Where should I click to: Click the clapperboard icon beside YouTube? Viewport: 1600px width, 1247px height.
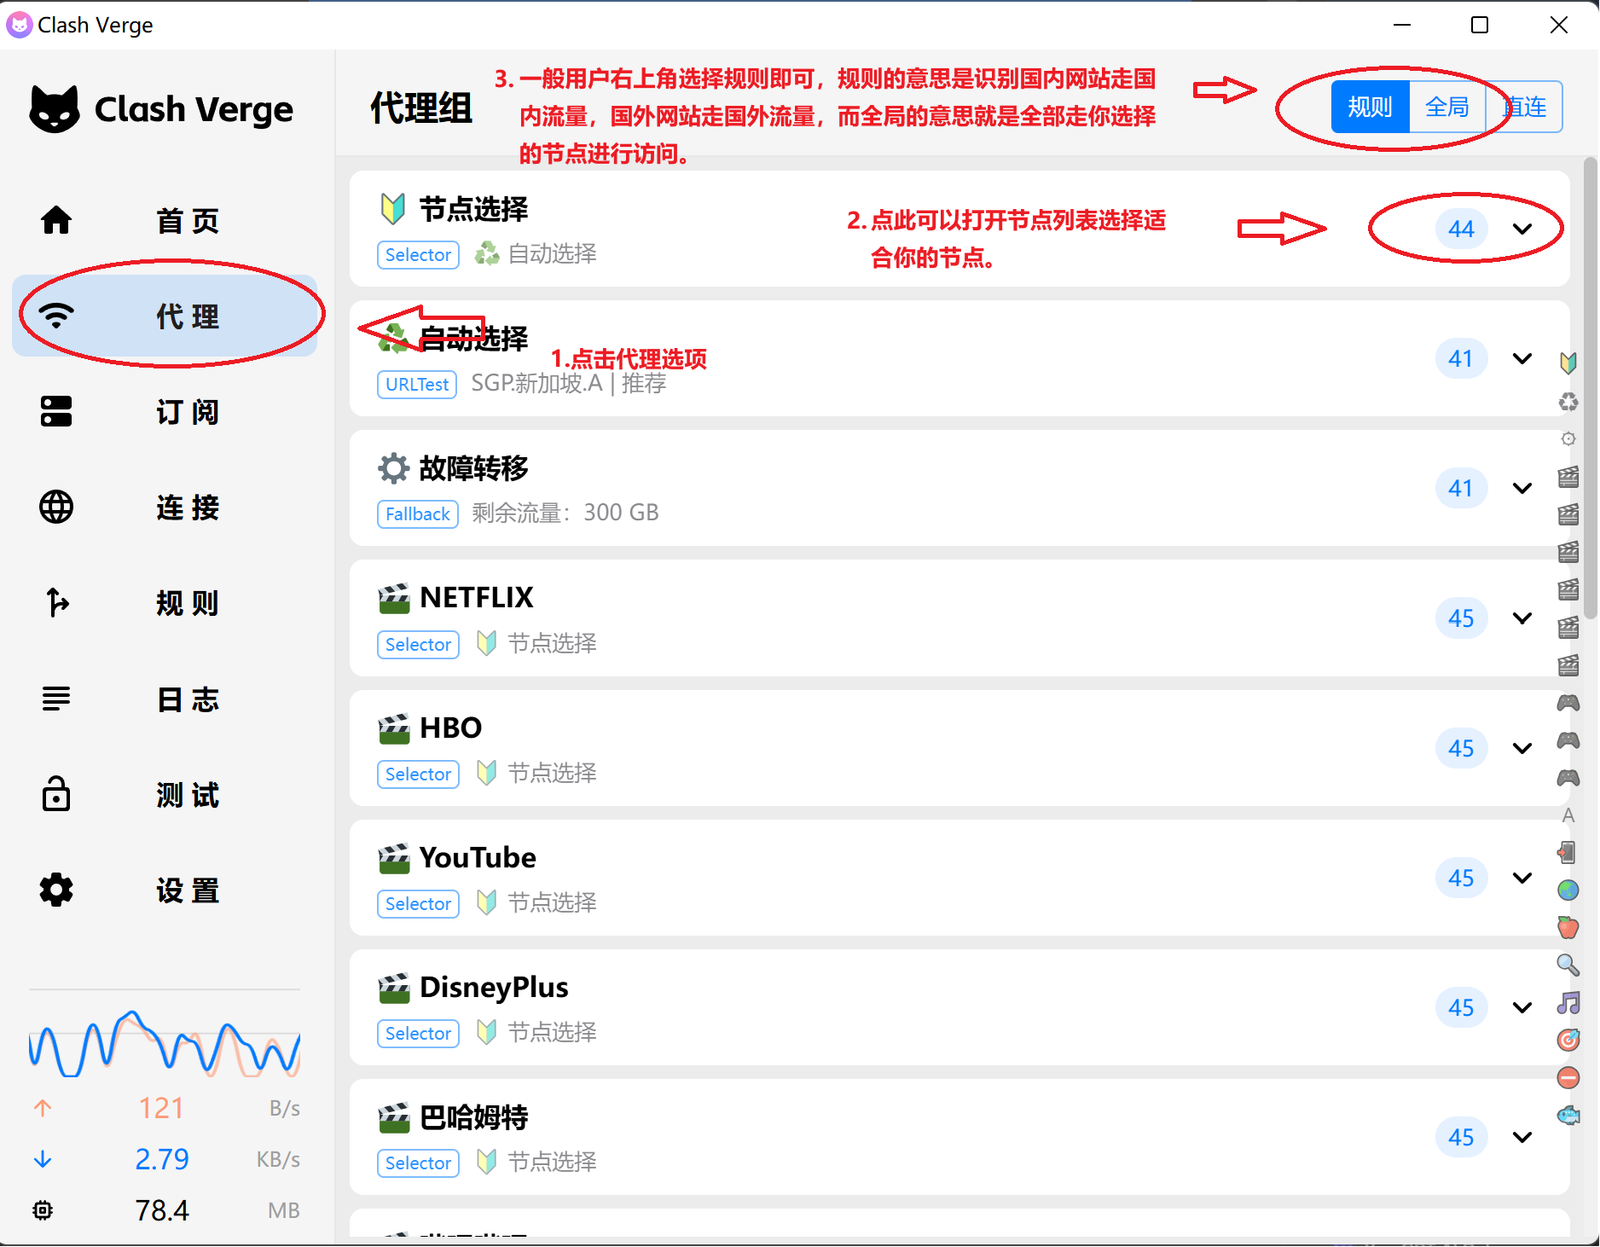394,858
